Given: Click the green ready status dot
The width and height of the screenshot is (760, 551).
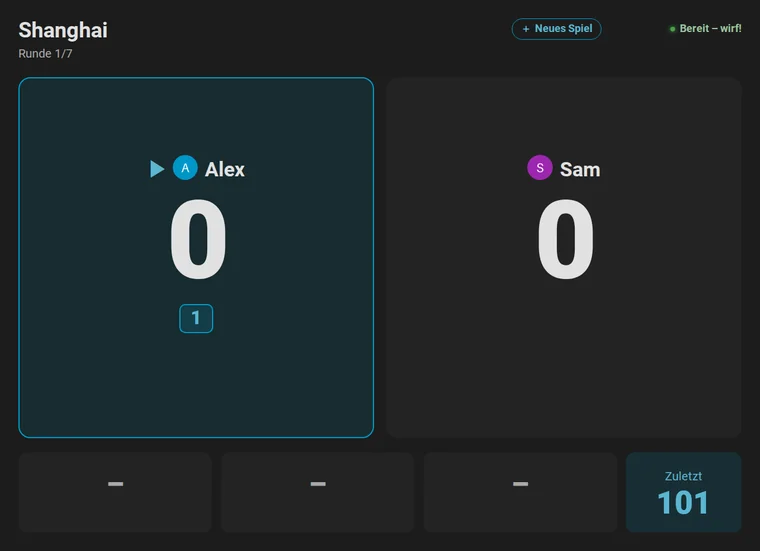Looking at the screenshot, I should [x=672, y=29].
